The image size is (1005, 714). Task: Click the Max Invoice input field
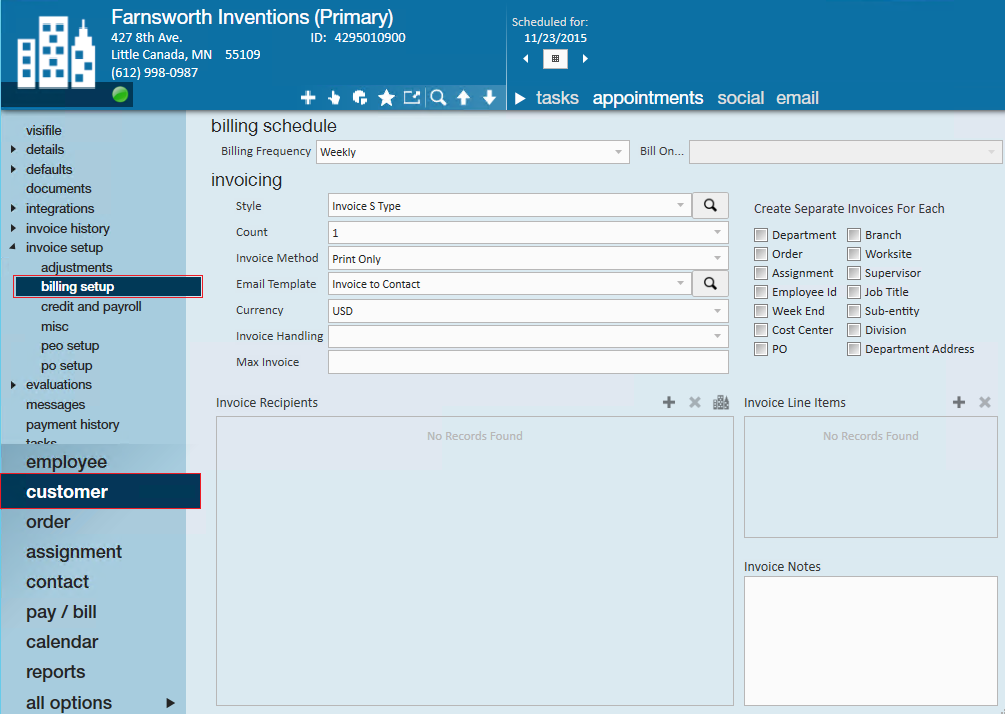[x=528, y=362]
